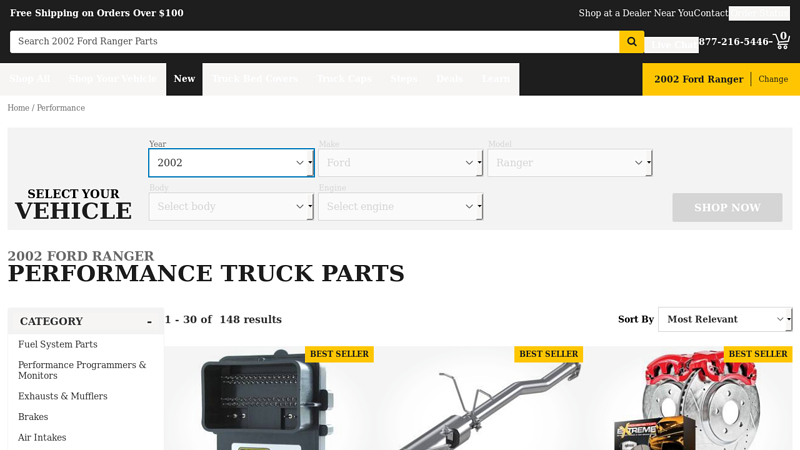The height and width of the screenshot is (450, 800).
Task: Open the Contact link
Action: click(x=711, y=13)
